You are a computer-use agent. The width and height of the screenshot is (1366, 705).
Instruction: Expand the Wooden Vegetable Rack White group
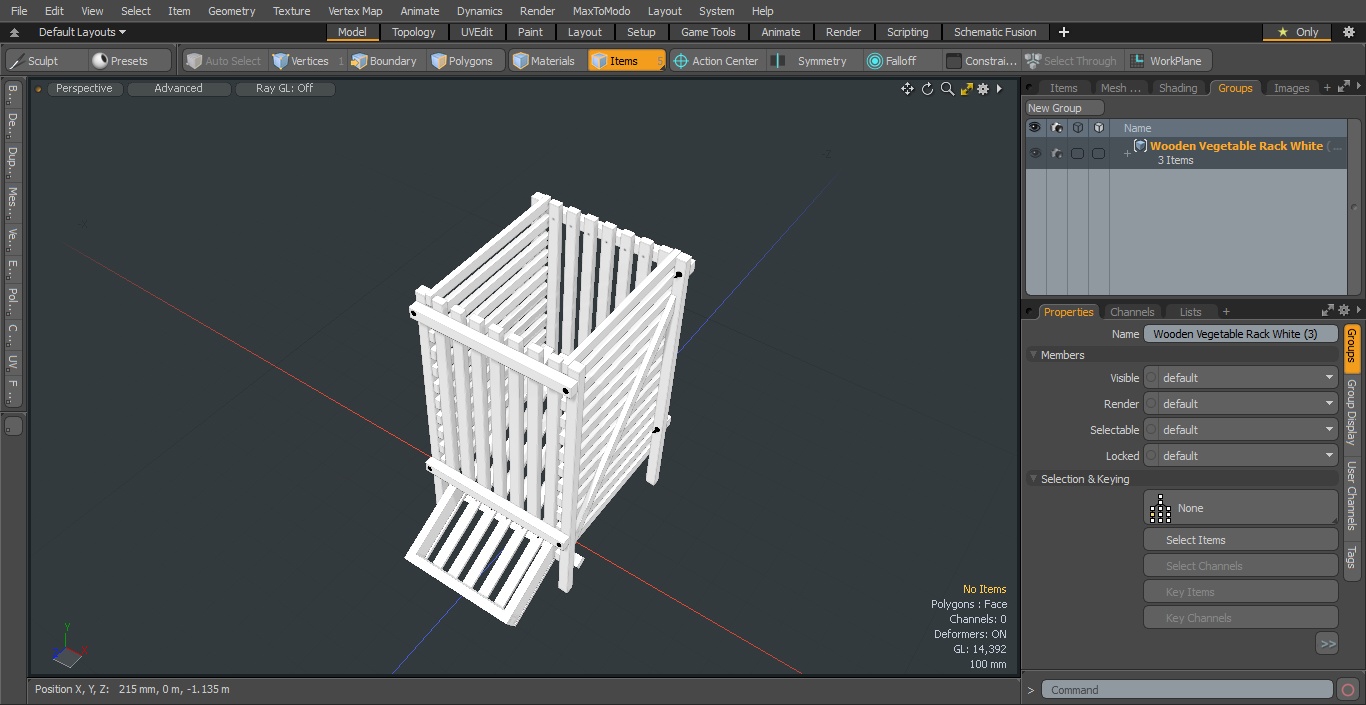(x=1127, y=153)
